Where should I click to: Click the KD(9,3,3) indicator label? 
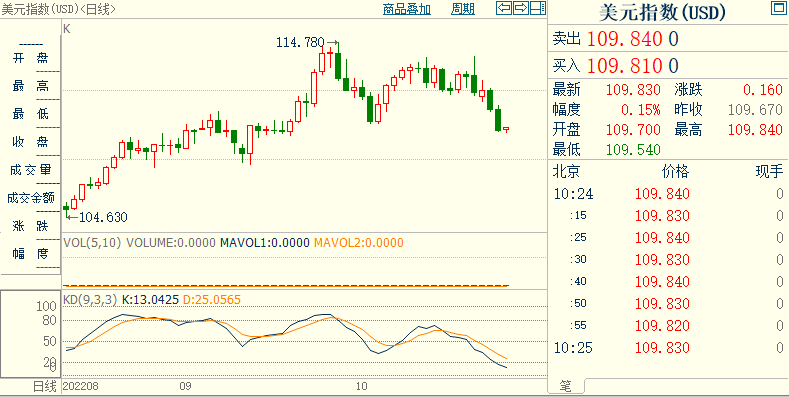tap(90, 300)
